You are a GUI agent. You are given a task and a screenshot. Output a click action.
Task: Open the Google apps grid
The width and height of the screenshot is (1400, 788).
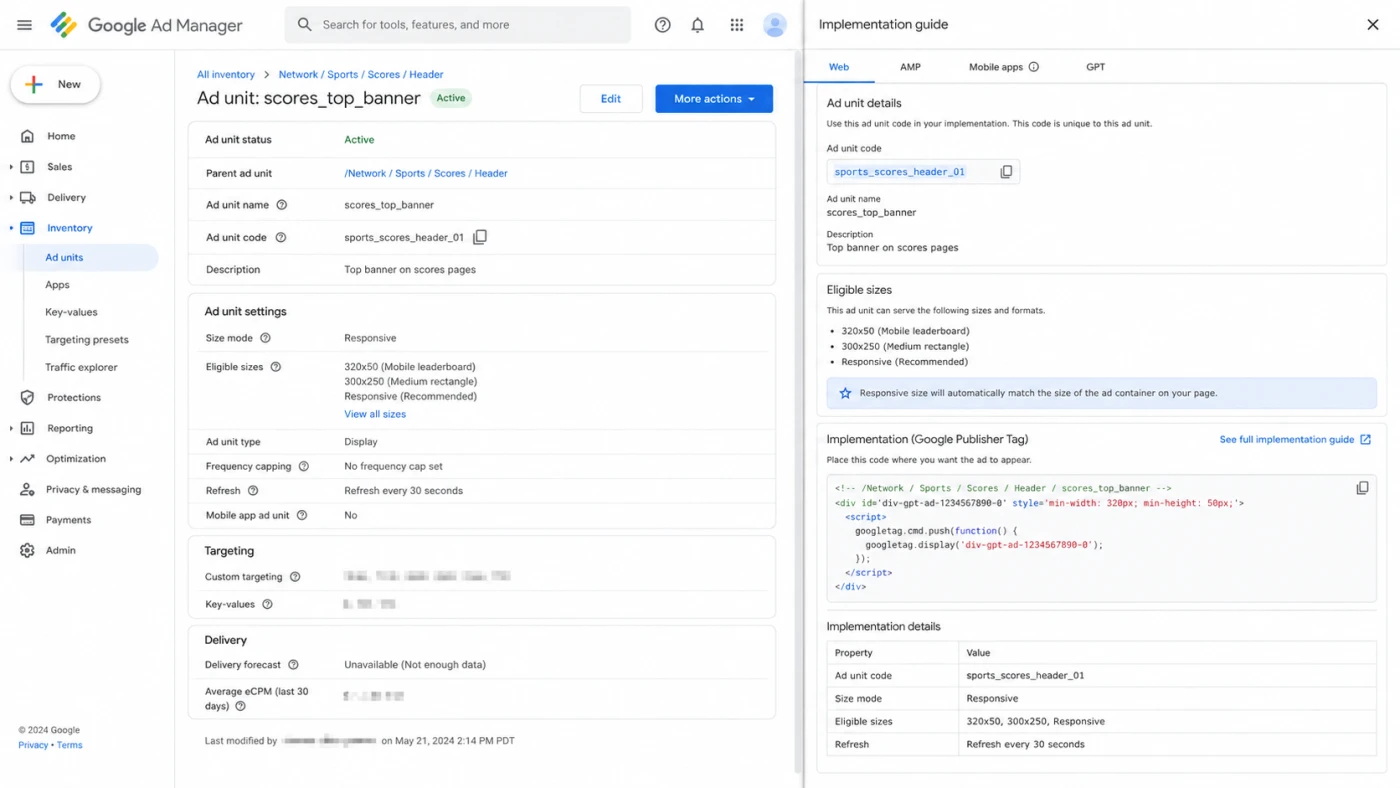[737, 25]
